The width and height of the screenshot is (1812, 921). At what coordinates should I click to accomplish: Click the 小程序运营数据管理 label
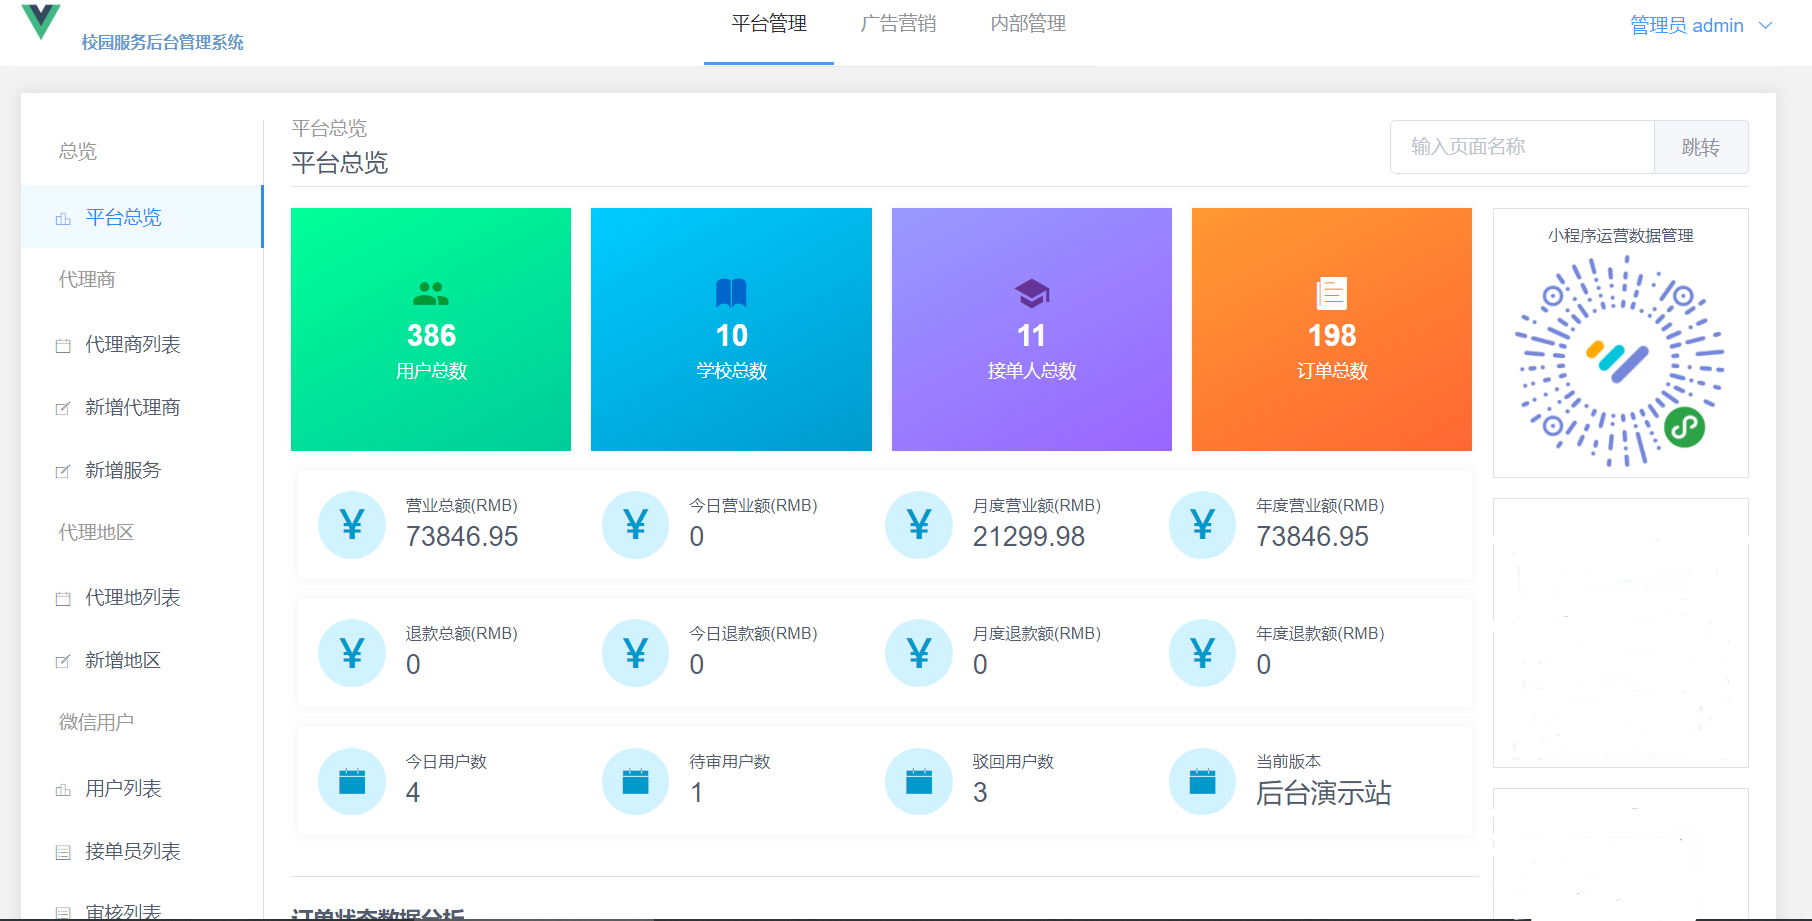(1620, 236)
